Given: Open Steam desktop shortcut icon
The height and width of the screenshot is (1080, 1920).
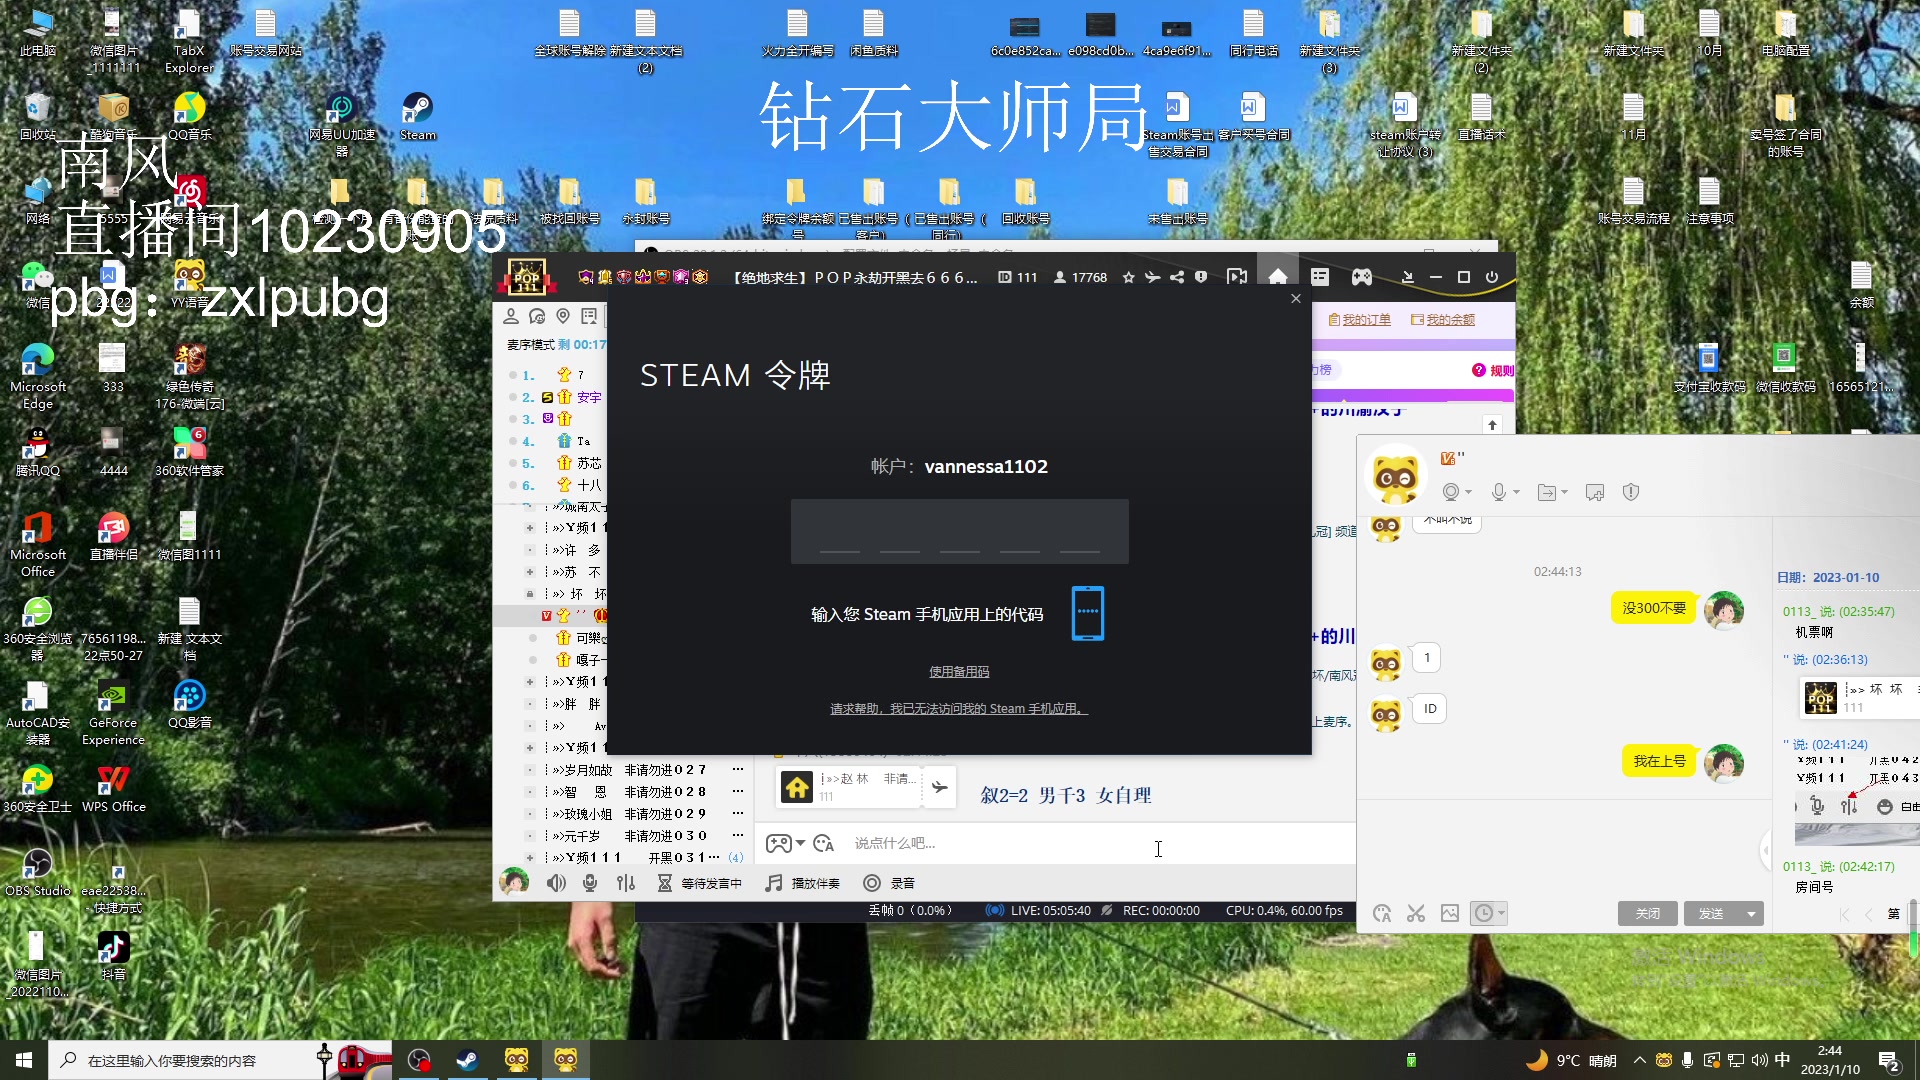Looking at the screenshot, I should [x=417, y=116].
